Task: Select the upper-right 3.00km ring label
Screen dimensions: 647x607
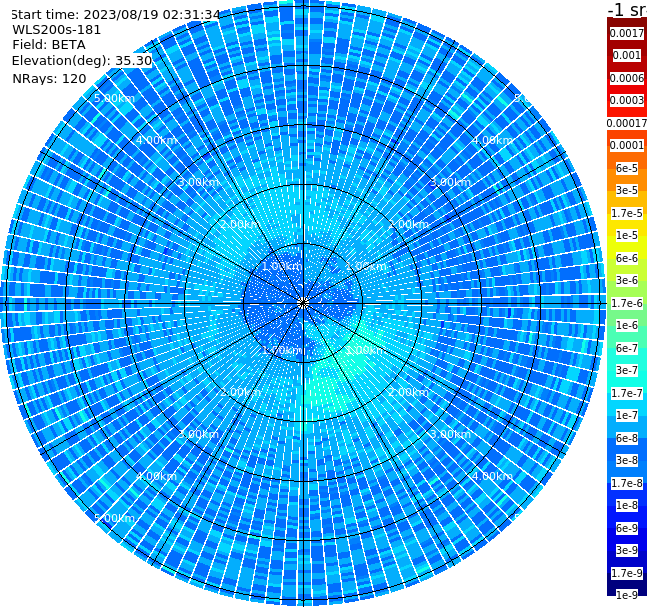Action: [x=451, y=182]
